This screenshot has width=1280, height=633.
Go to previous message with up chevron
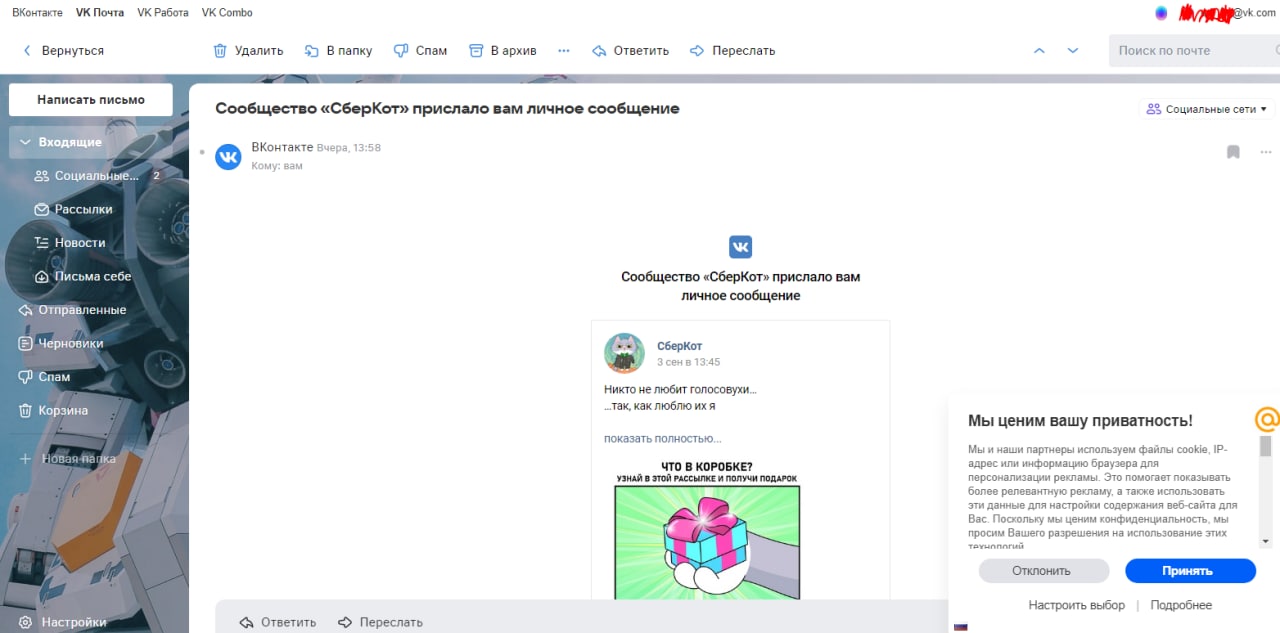[1039, 50]
